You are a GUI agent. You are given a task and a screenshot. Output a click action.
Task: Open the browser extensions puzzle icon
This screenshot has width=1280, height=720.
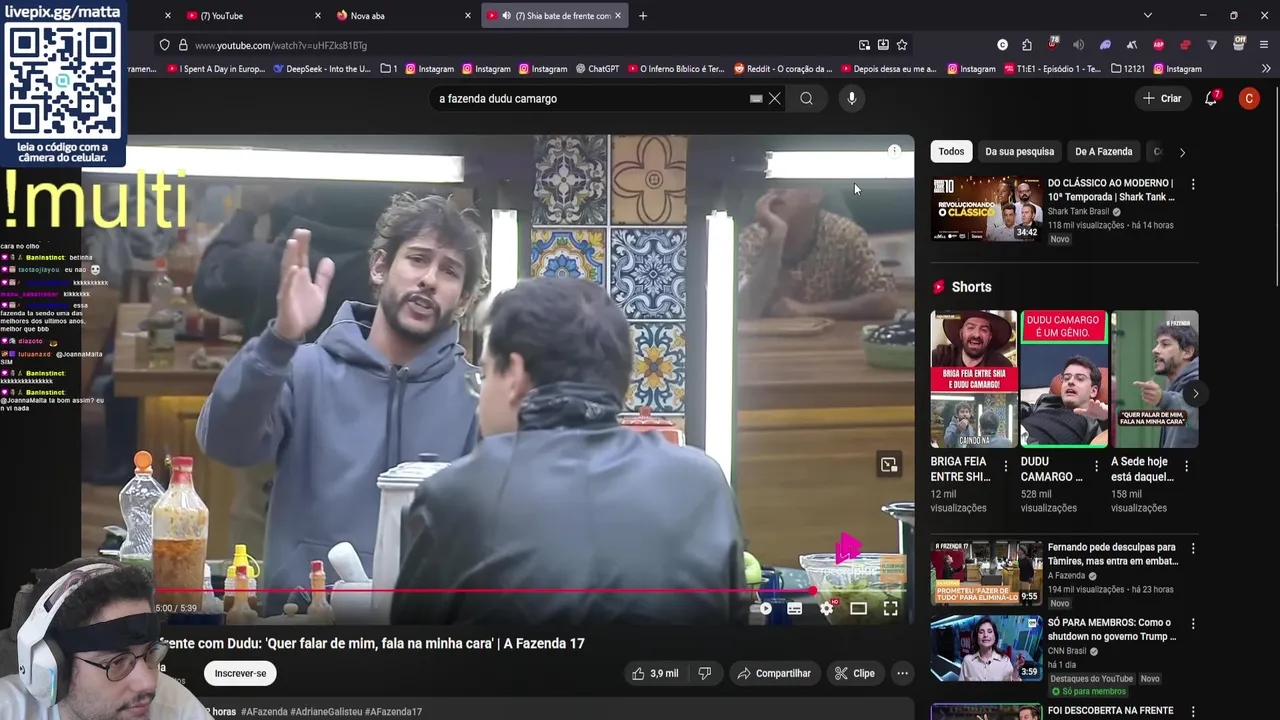tap(1026, 45)
